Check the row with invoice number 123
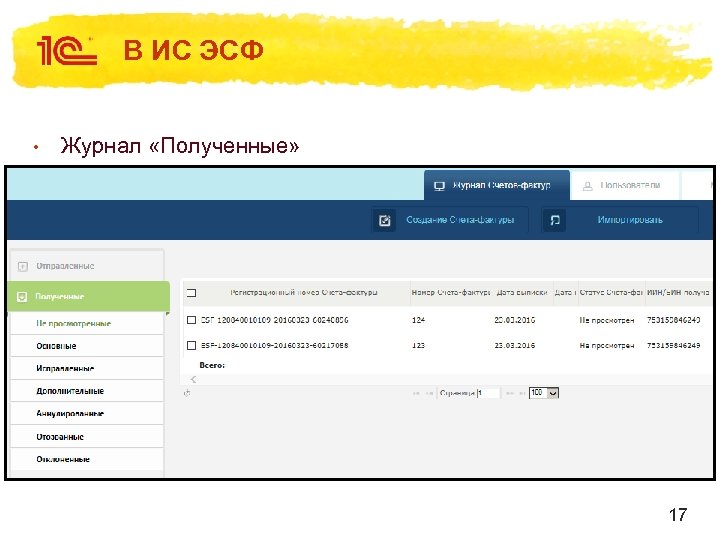 [191, 345]
